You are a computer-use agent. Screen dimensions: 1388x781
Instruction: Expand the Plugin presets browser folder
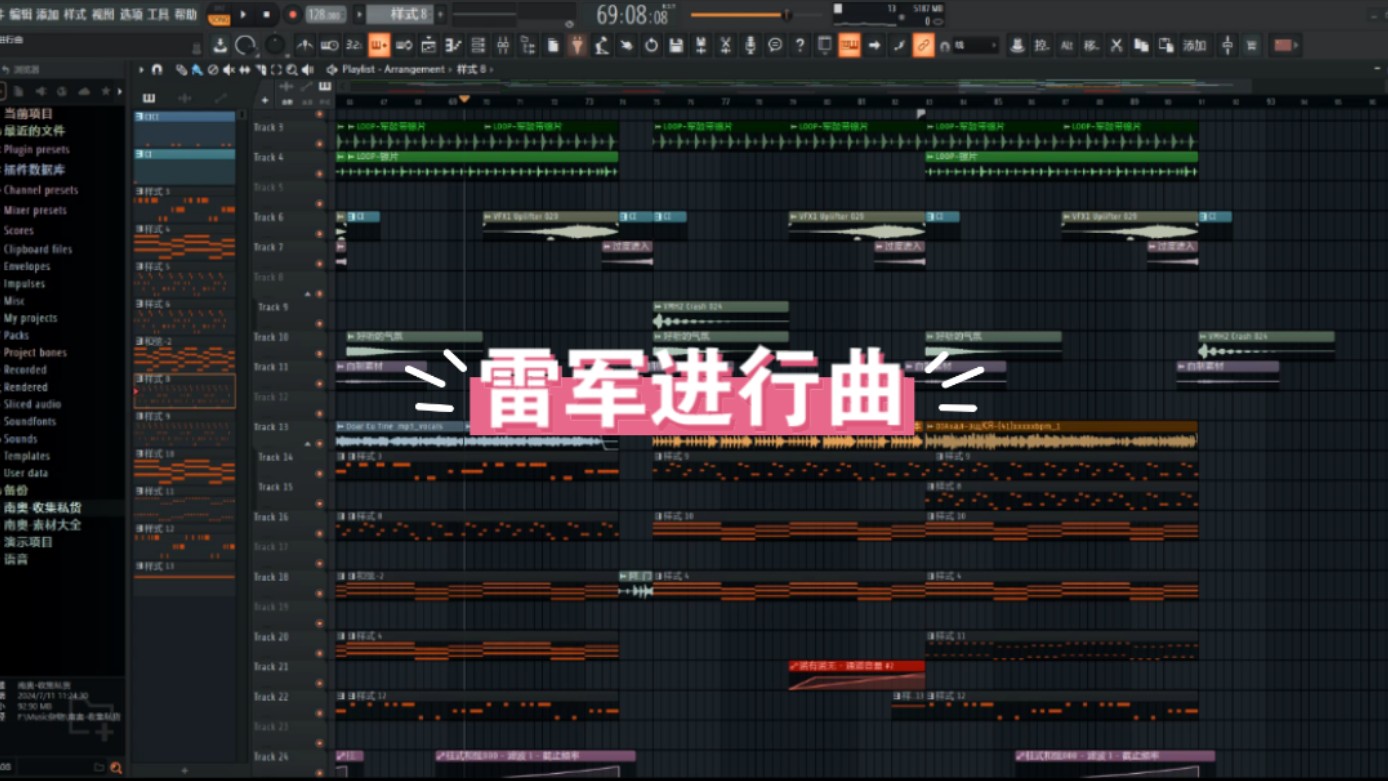point(36,150)
